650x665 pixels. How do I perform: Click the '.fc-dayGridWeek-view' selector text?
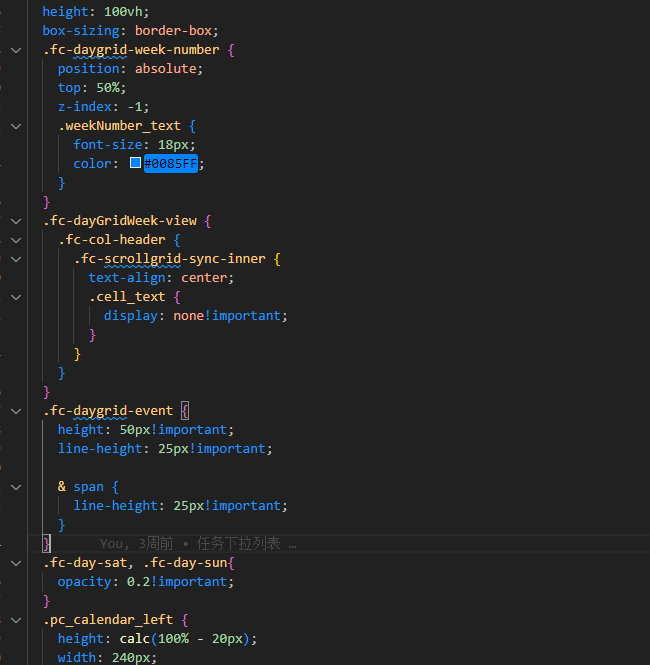(x=120, y=221)
